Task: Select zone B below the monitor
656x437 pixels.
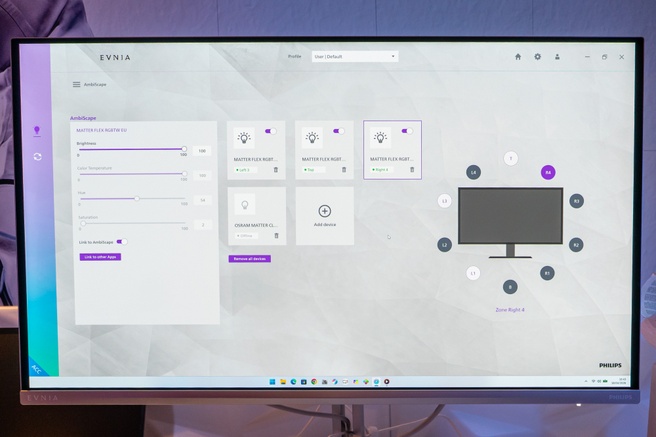Action: coord(510,287)
